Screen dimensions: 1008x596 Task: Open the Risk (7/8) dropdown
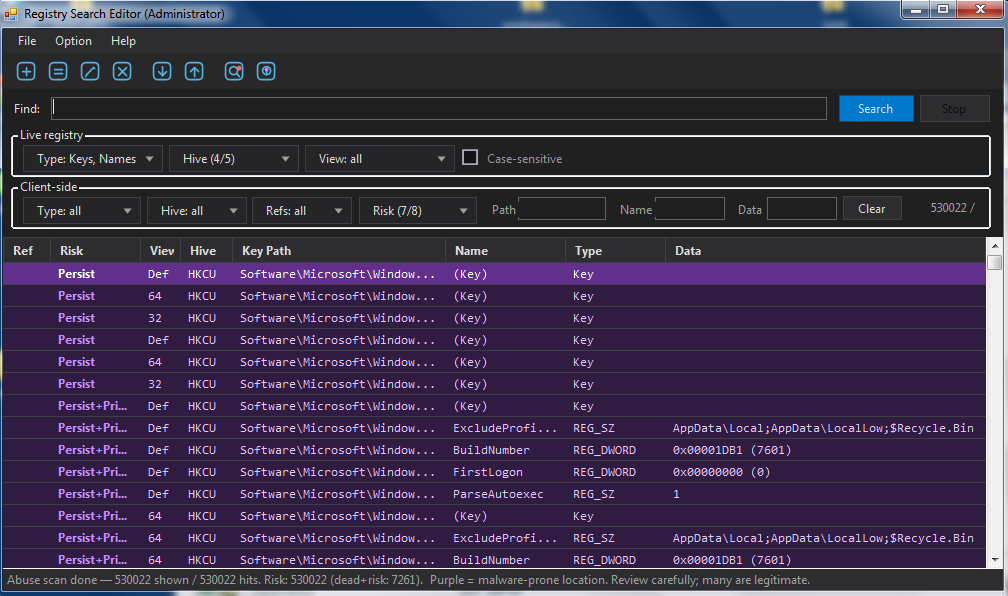(x=417, y=211)
